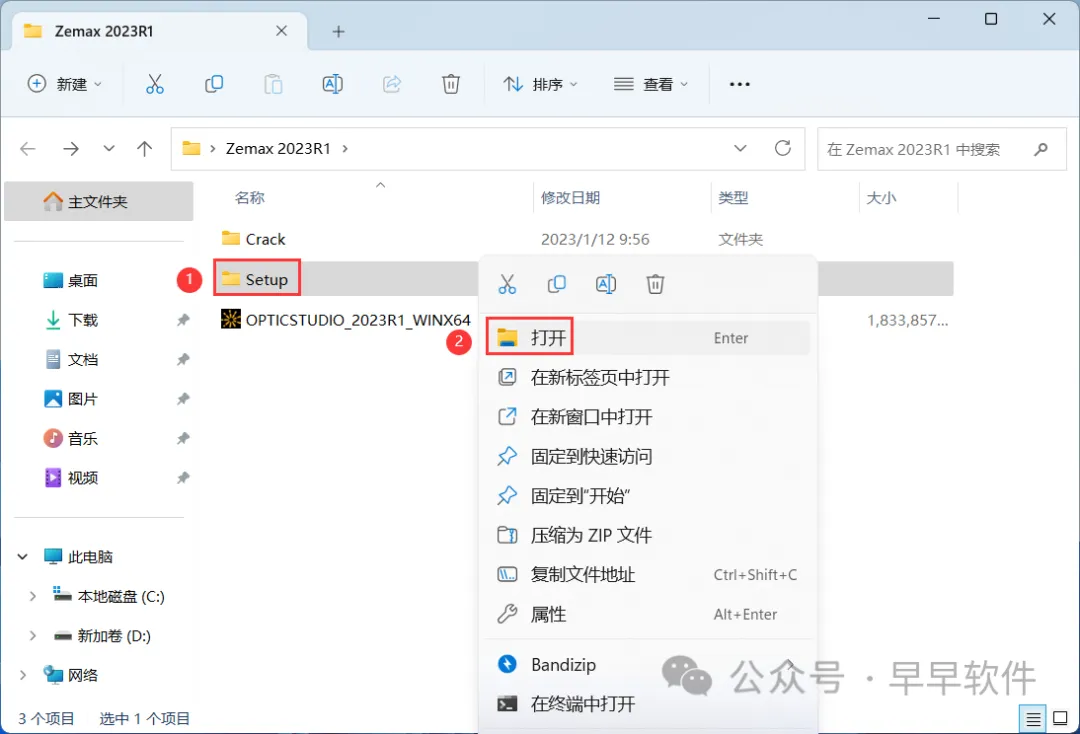Screen dimensions: 1080x734
Task: Collapse the 此电脑 tree node
Action: coord(23,556)
